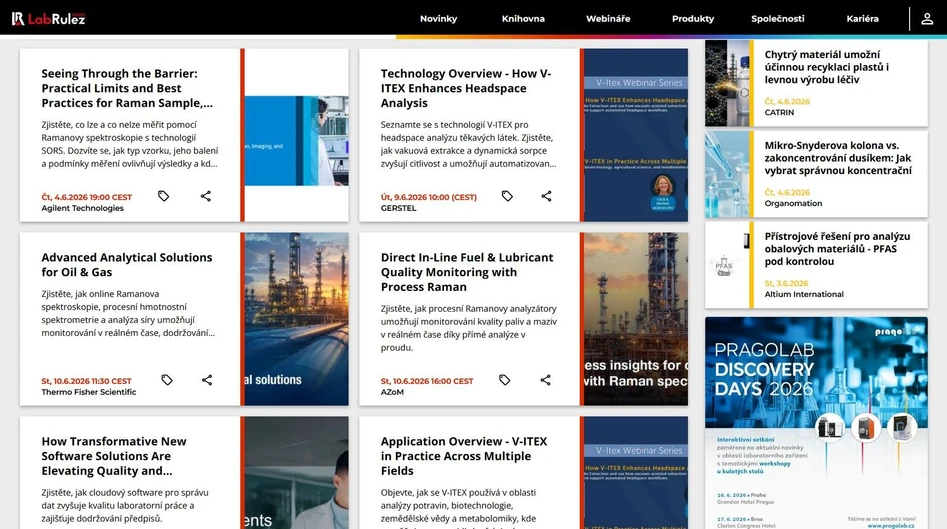947x529 pixels.
Task: Click the V-ITEX headspace description starting Seznamte se
Action: 469,144
